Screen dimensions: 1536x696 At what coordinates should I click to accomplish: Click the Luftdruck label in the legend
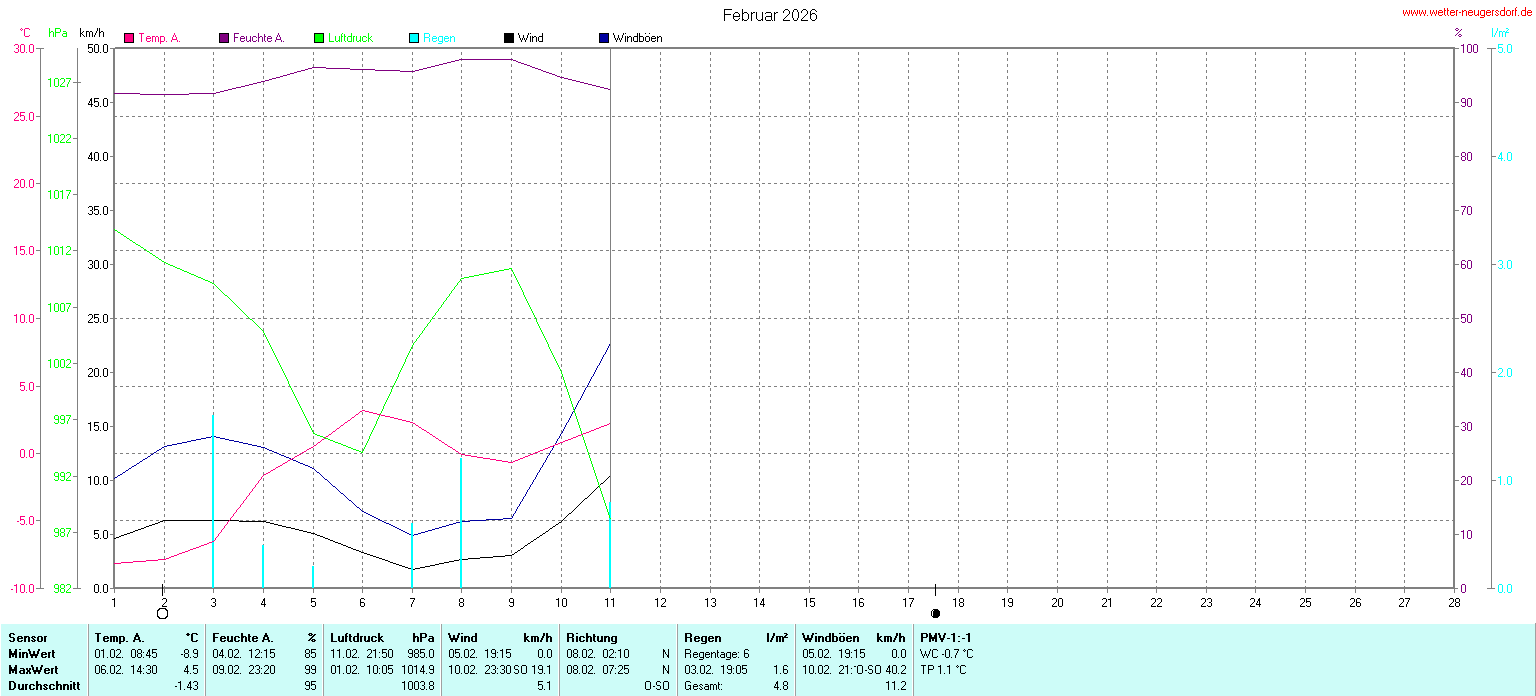click(350, 38)
